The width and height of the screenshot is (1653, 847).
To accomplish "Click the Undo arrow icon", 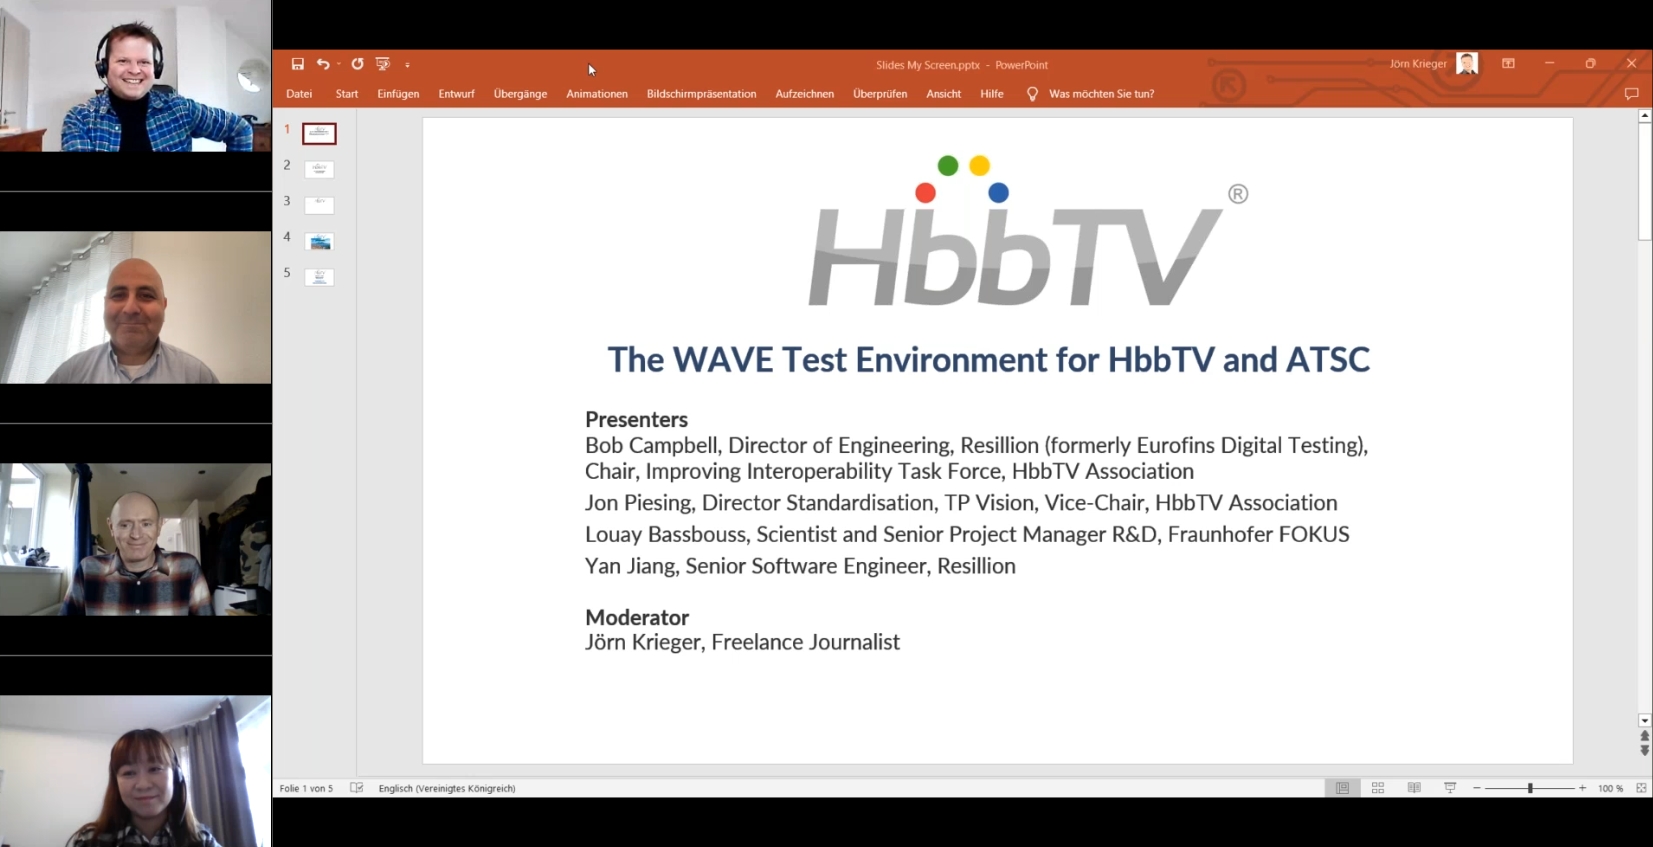I will pyautogui.click(x=323, y=64).
